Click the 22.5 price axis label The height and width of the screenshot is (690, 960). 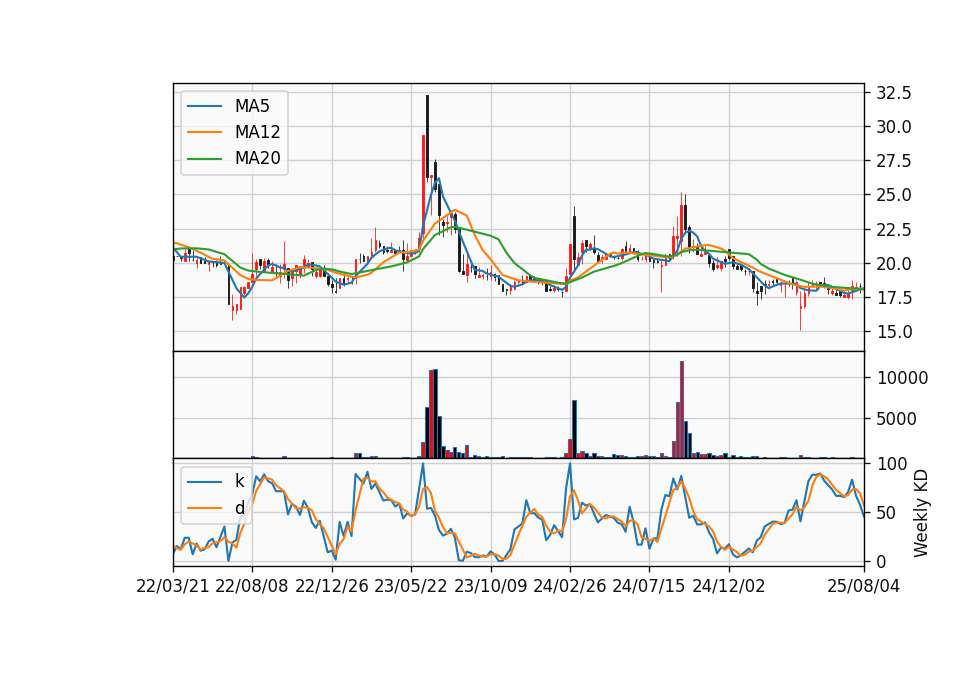point(894,230)
